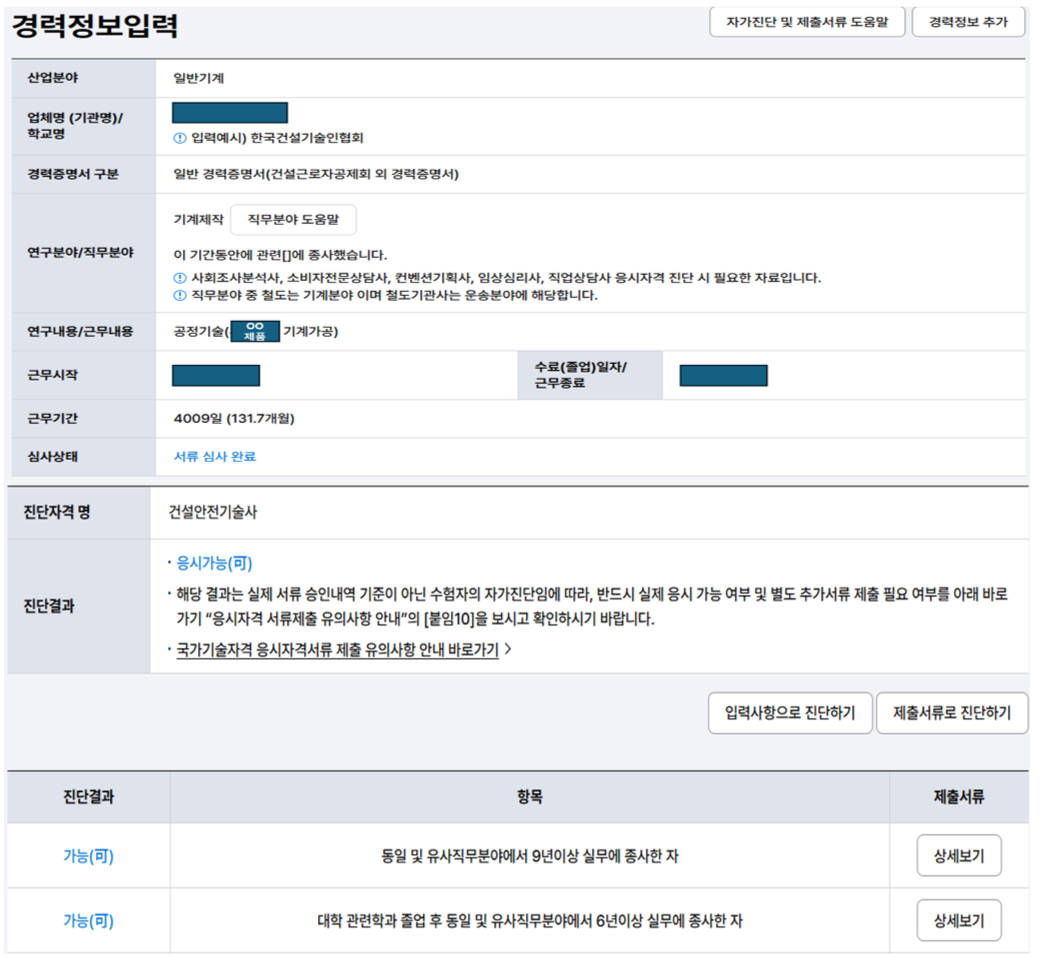The width and height of the screenshot is (1040, 958).
Task: Click the info icon about 철도 직무분야
Action: tap(179, 291)
